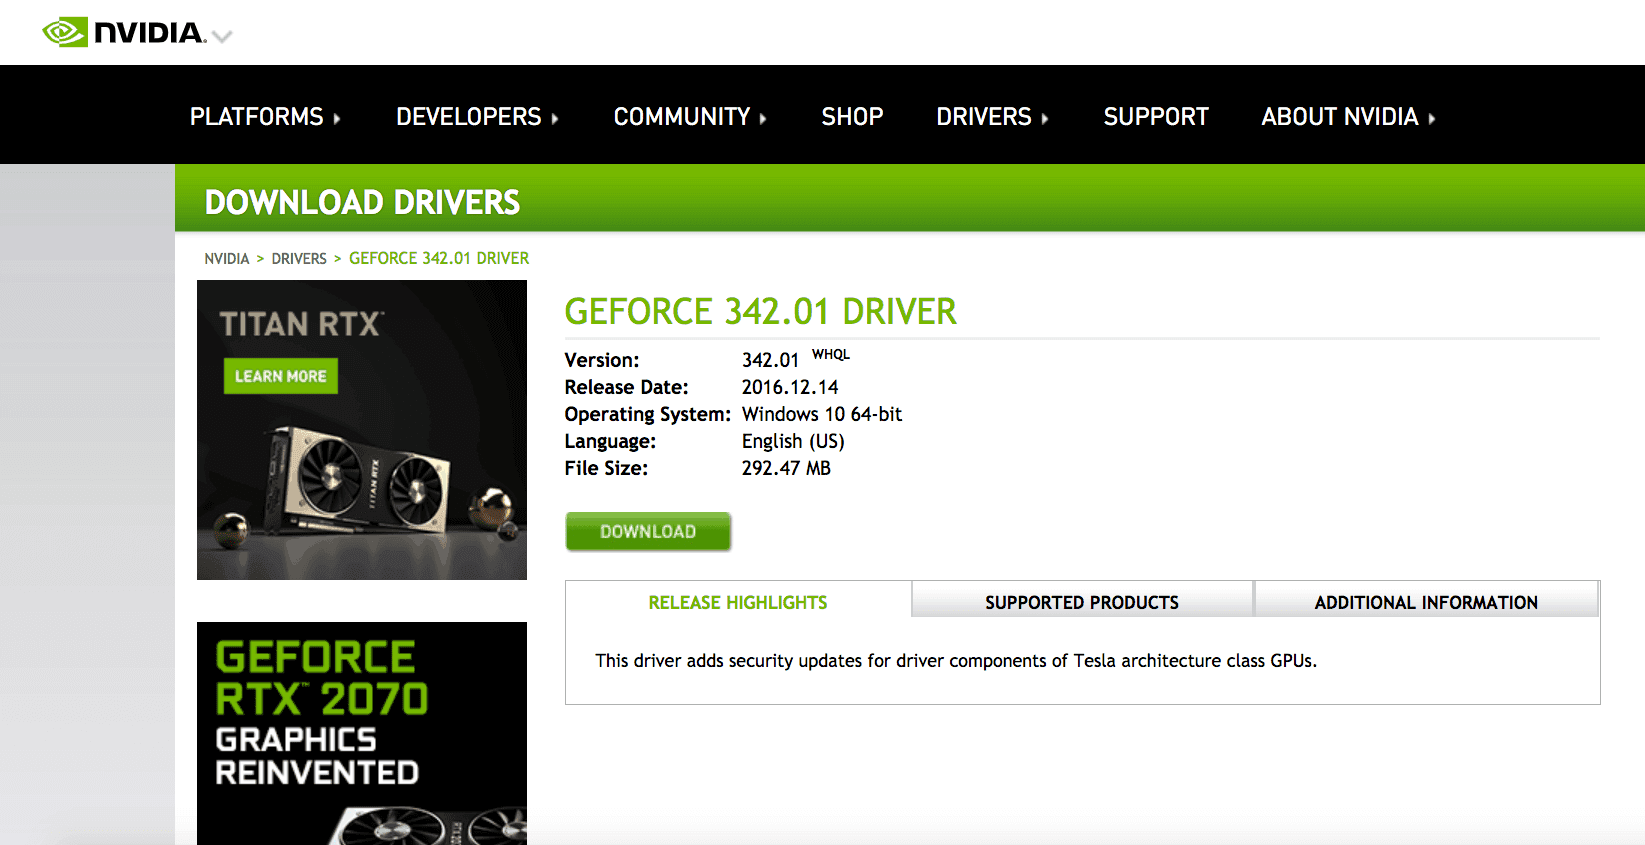The height and width of the screenshot is (845, 1645).
Task: Open the chevron dropdown beside the NVIDIA logo
Action: [x=222, y=37]
